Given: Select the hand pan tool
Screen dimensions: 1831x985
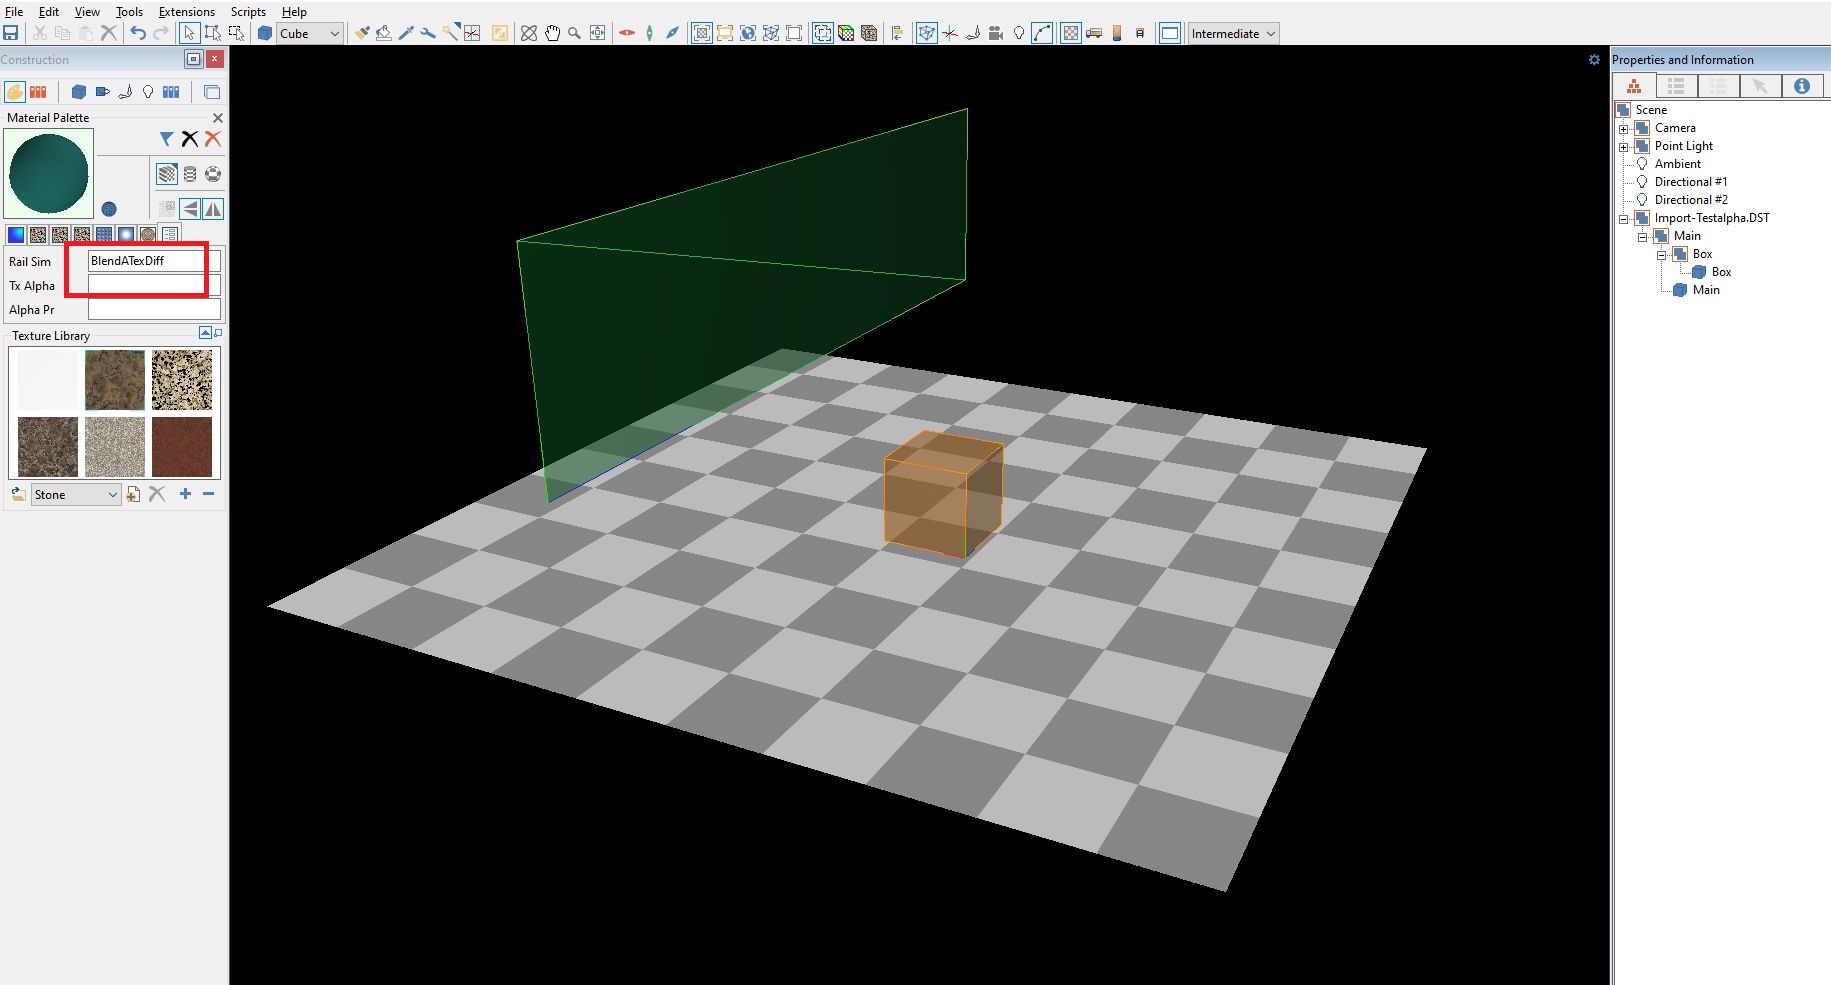Looking at the screenshot, I should tap(553, 33).
